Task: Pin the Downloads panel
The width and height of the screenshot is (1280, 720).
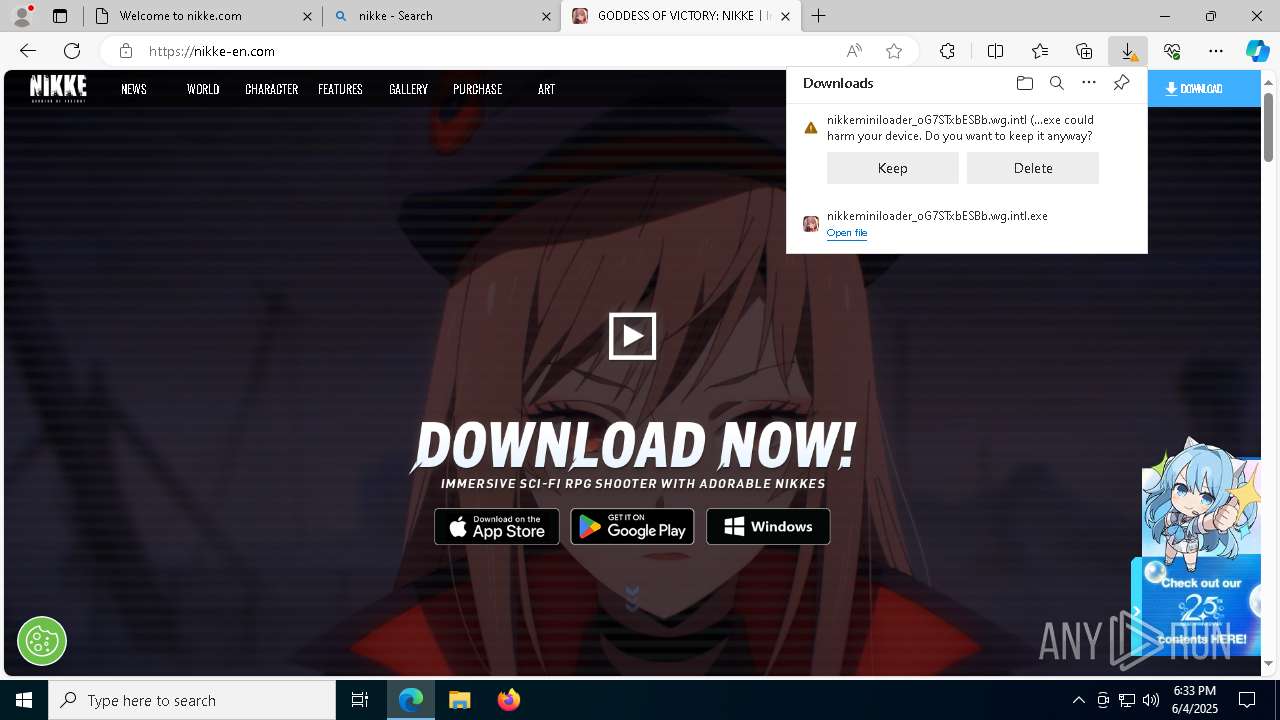Action: [x=1121, y=83]
